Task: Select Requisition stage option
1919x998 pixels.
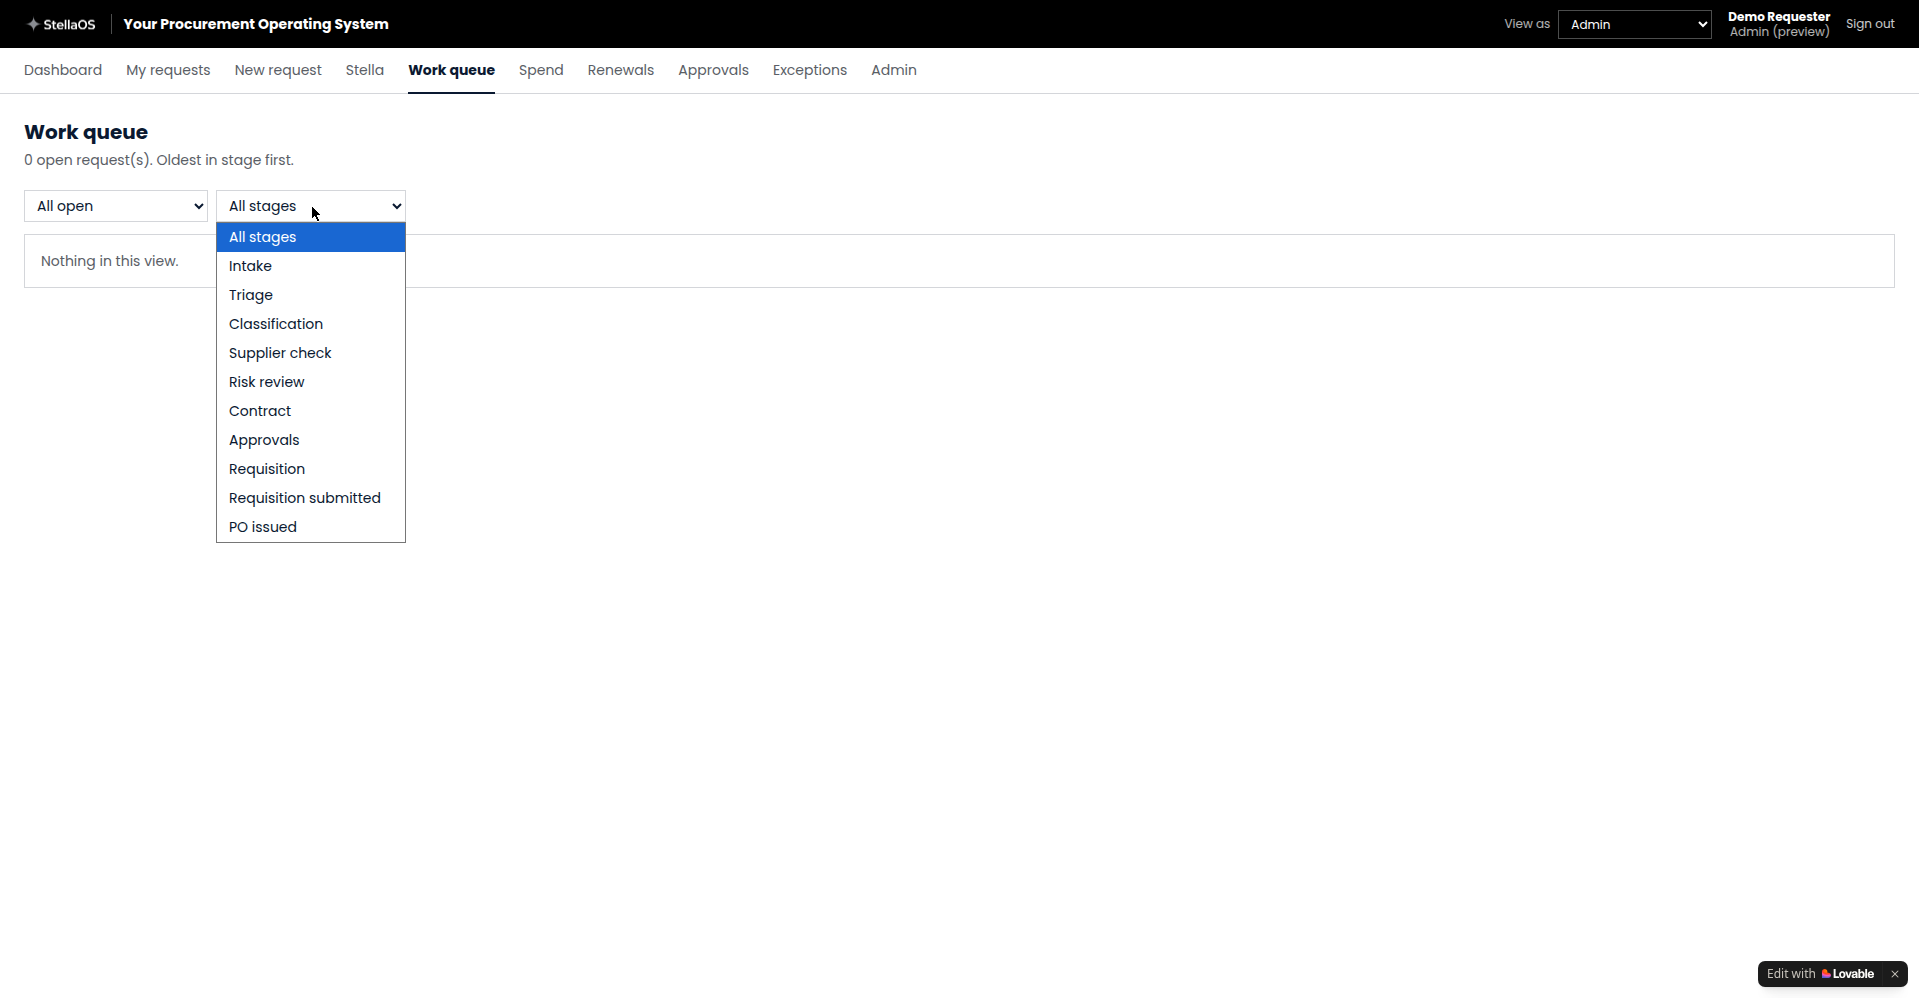Action: (x=311, y=469)
